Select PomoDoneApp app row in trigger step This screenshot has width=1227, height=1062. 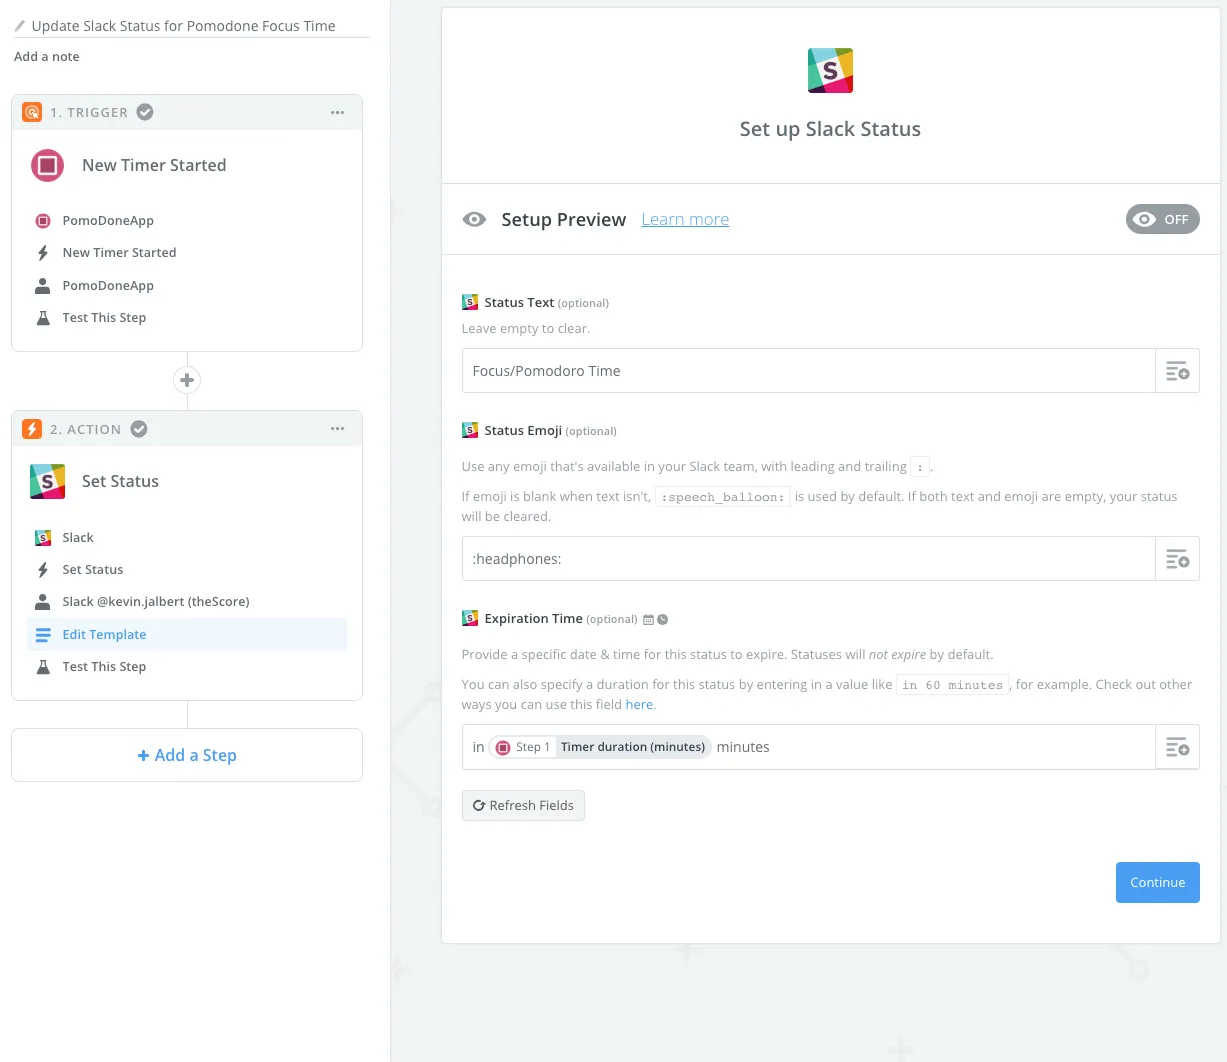click(x=187, y=221)
